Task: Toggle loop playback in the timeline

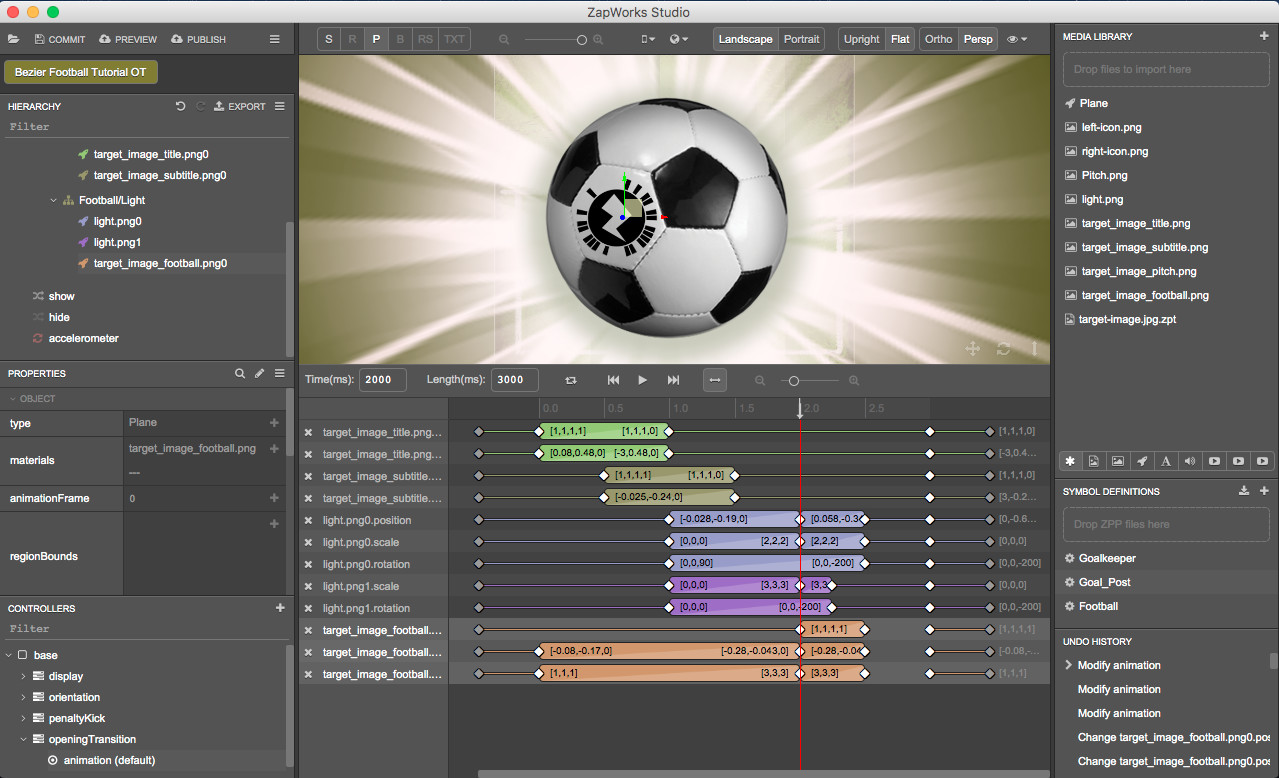Action: click(570, 380)
